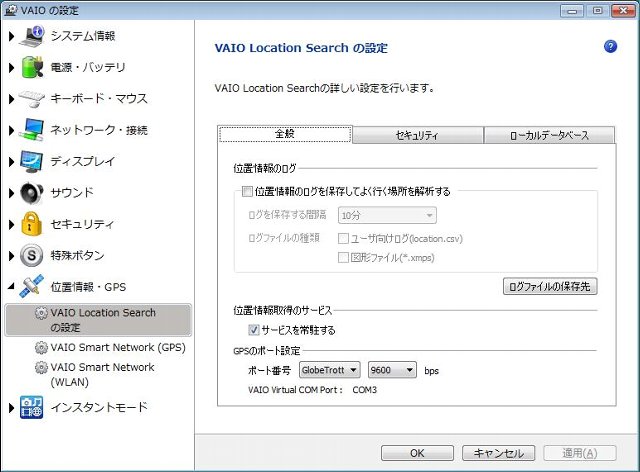The image size is (640, 472).
Task: Select the インスタントモード category label
Action: [x=99, y=407]
